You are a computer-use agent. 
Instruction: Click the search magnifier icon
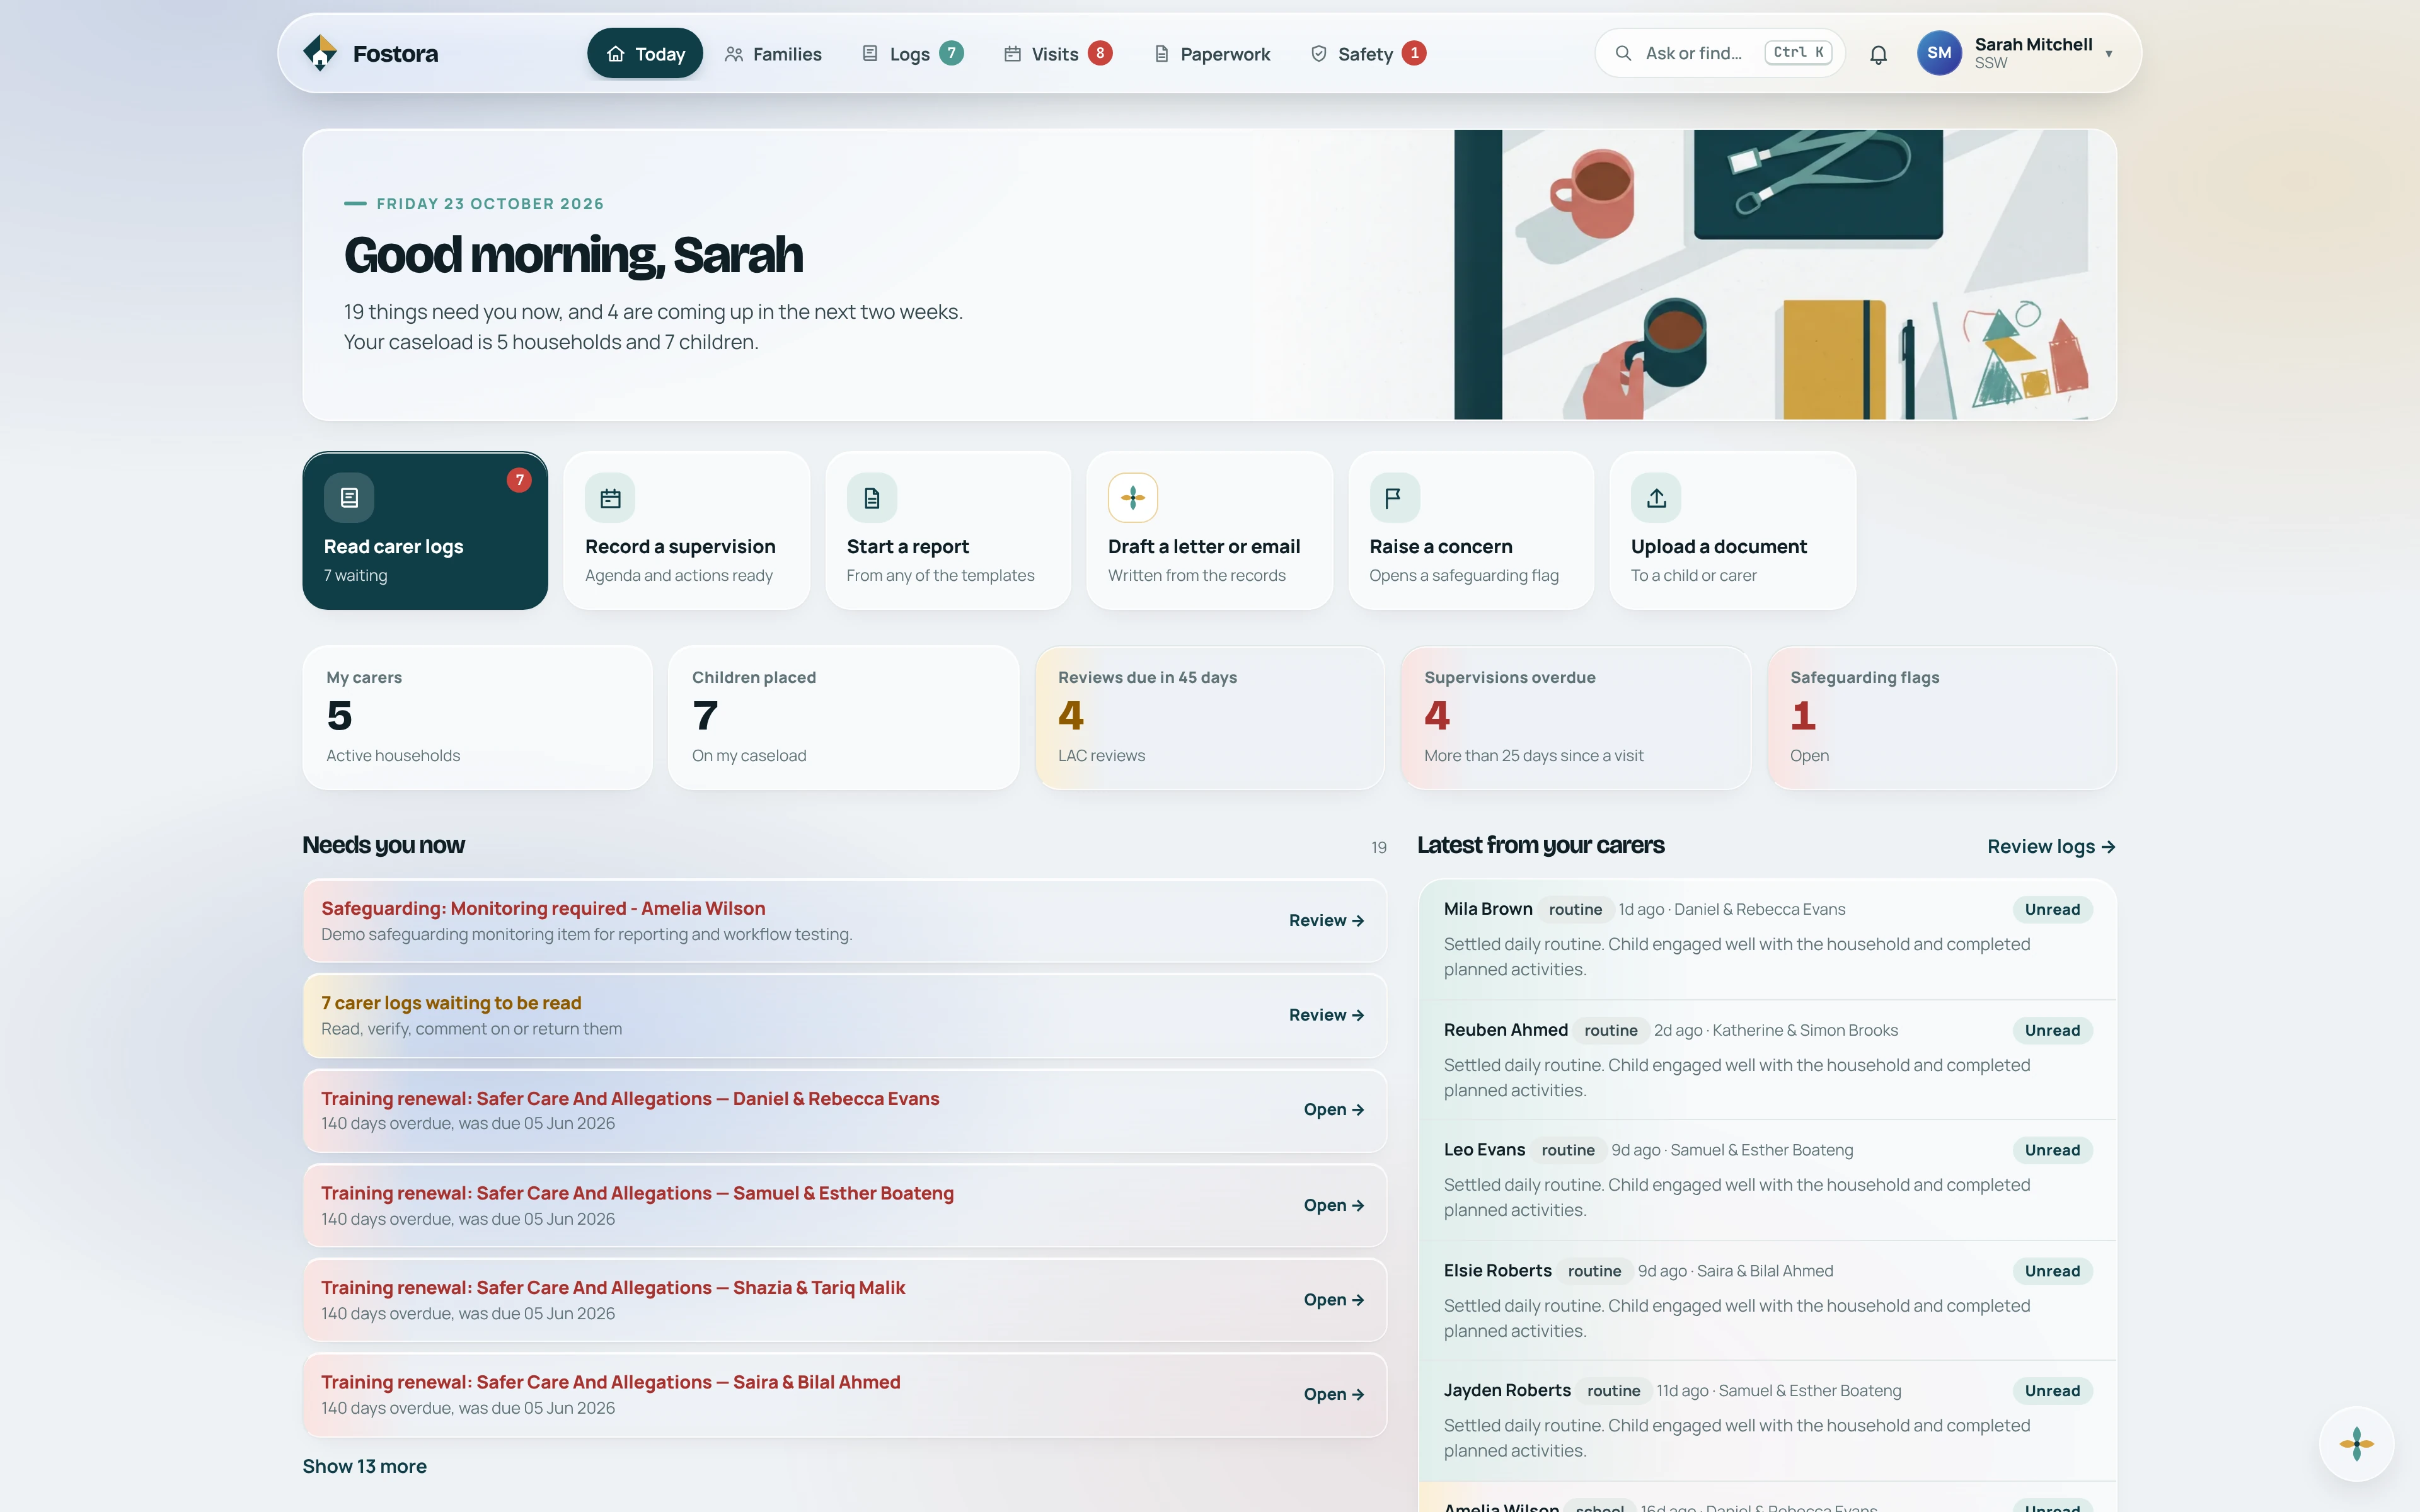point(1623,53)
